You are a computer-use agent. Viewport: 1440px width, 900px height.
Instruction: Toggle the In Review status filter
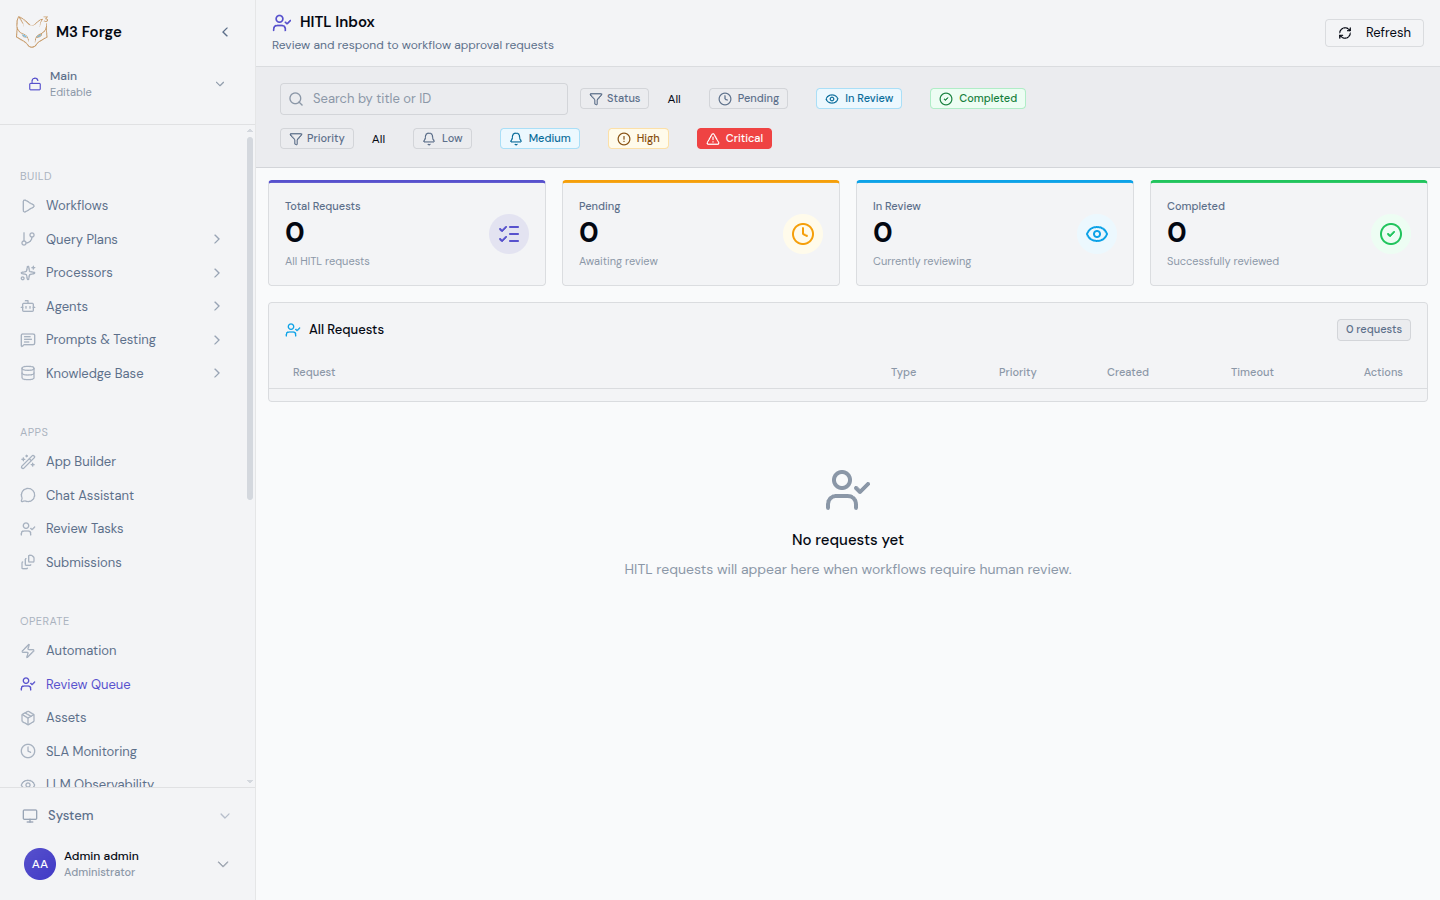coord(858,99)
